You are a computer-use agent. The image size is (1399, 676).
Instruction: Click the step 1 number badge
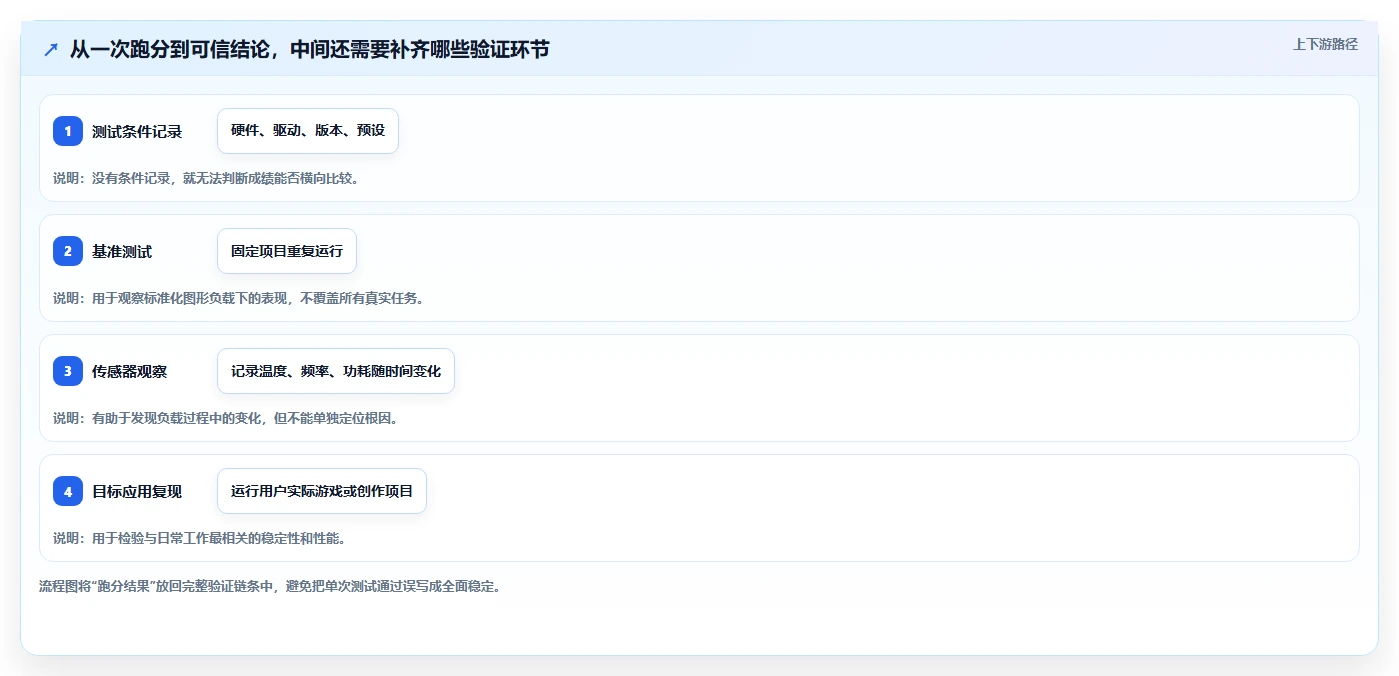pyautogui.click(x=68, y=131)
